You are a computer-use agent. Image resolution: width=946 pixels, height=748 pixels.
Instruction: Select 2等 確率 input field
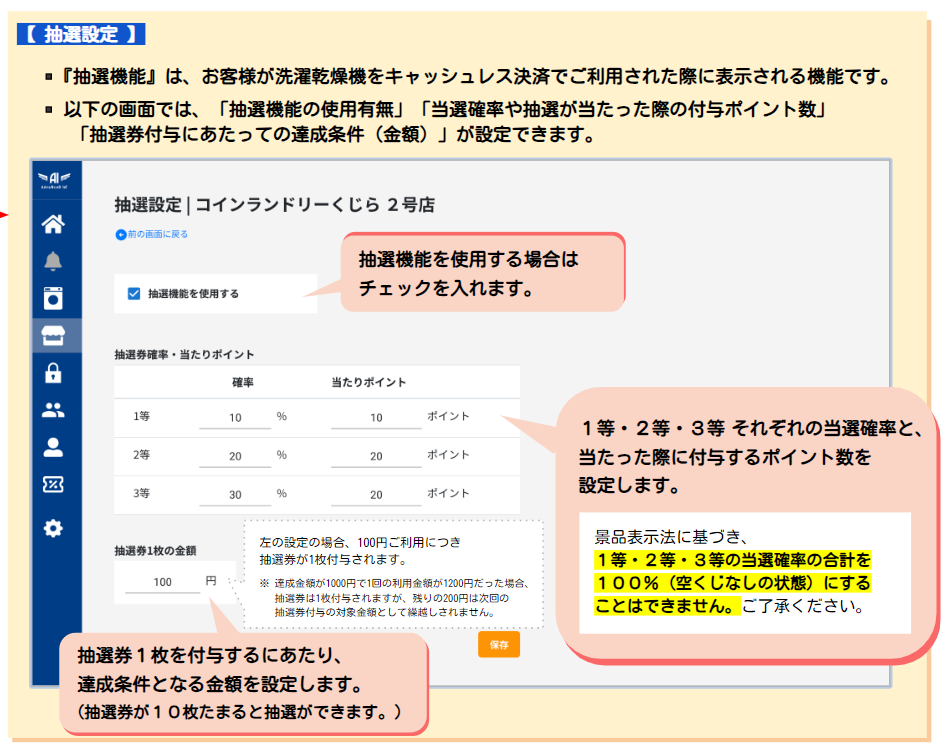pos(235,456)
